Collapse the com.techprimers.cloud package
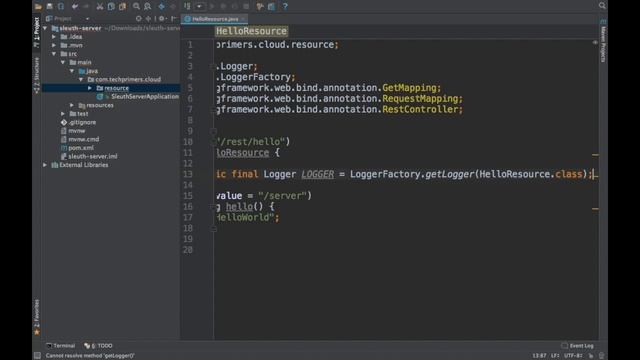 click(x=81, y=80)
